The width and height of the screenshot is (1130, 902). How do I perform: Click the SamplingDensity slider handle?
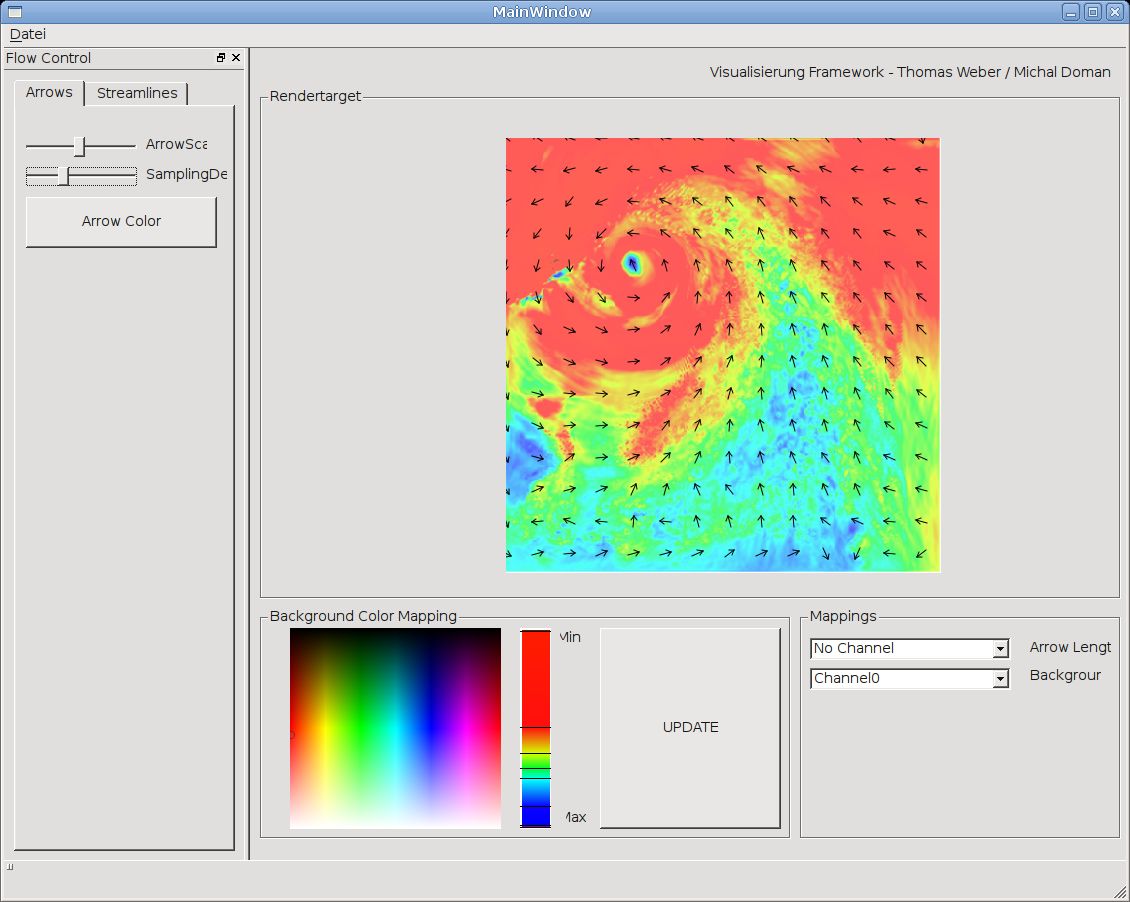point(63,176)
